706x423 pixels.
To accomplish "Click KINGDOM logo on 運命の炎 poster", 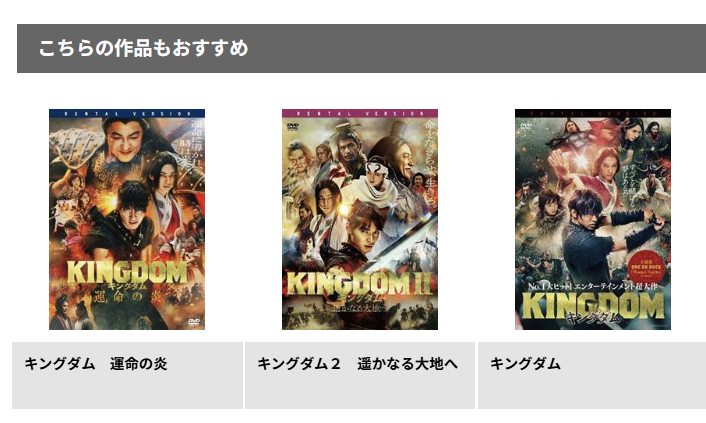I will (x=127, y=272).
